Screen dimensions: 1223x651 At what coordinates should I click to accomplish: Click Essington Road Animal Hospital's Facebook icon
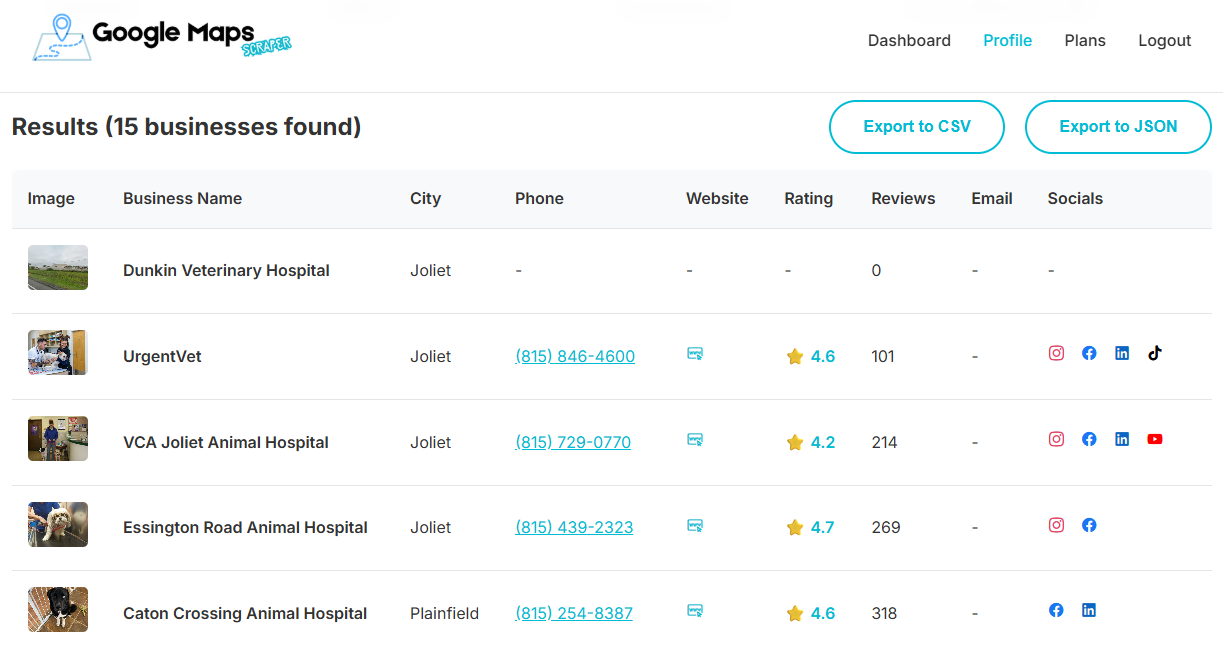1089,525
